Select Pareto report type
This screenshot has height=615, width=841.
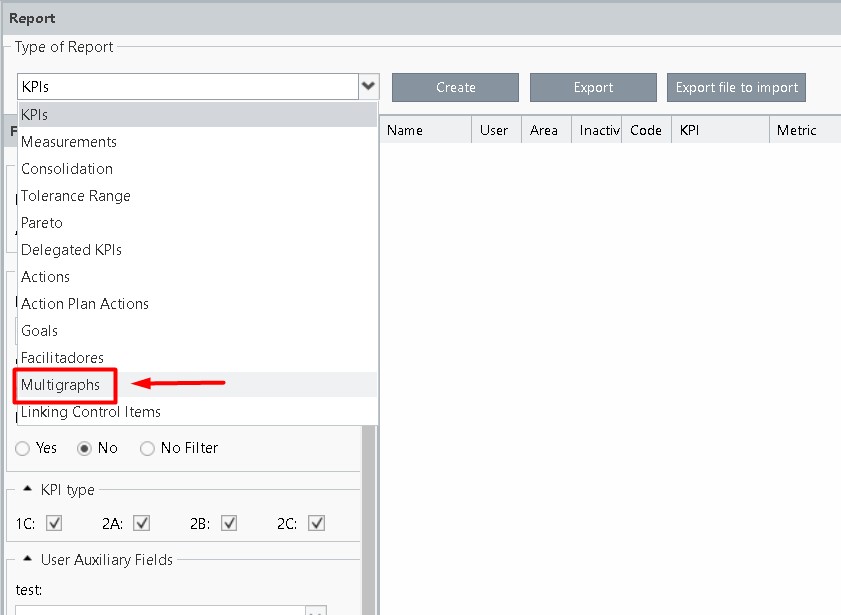(42, 223)
